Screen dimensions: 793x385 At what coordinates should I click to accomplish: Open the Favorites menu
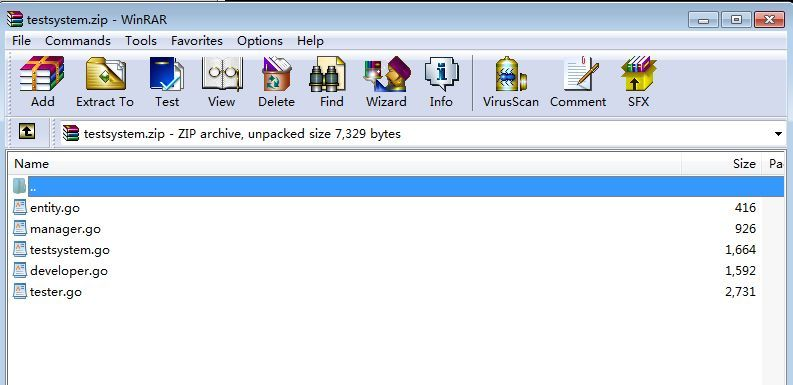(x=197, y=41)
